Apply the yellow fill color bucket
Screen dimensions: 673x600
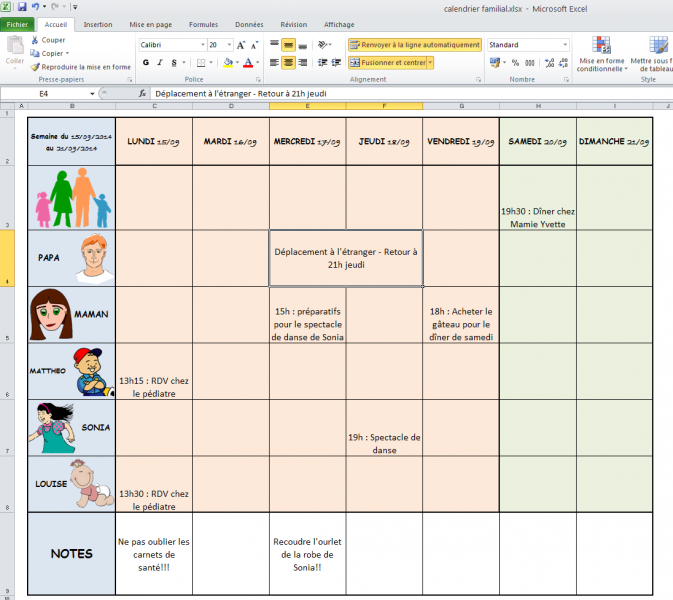click(228, 62)
